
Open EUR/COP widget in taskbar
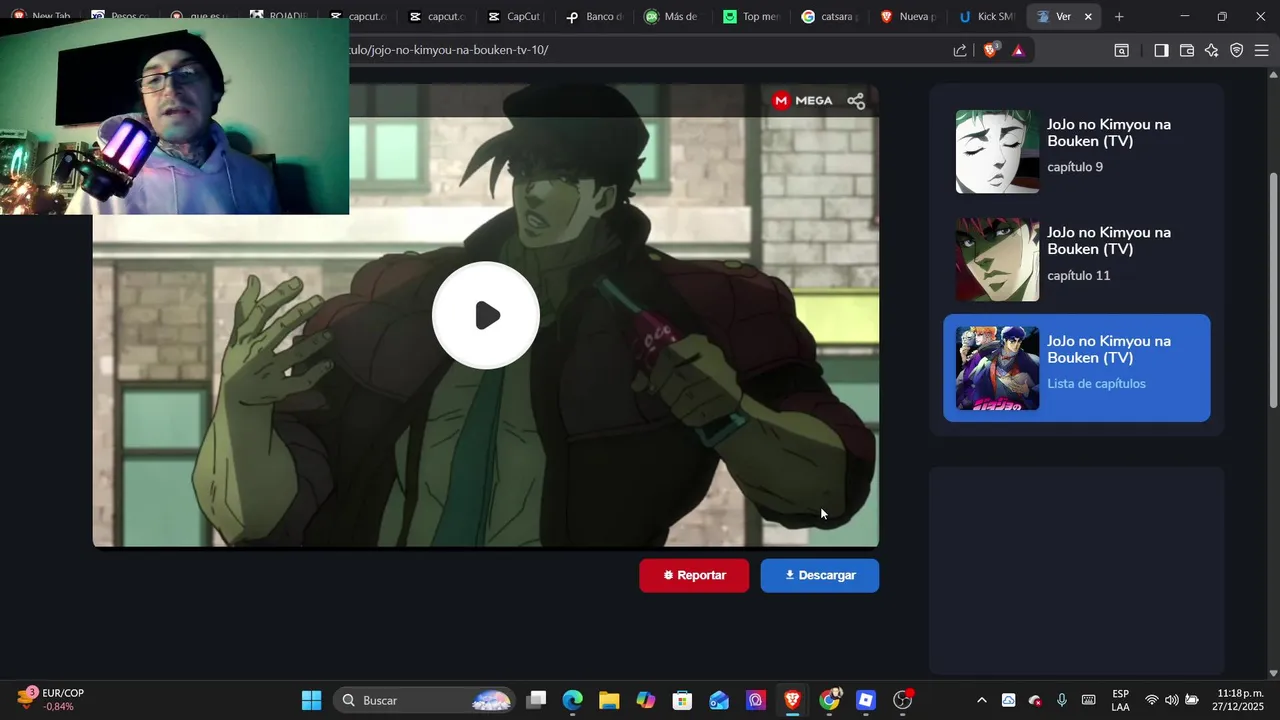(x=50, y=700)
